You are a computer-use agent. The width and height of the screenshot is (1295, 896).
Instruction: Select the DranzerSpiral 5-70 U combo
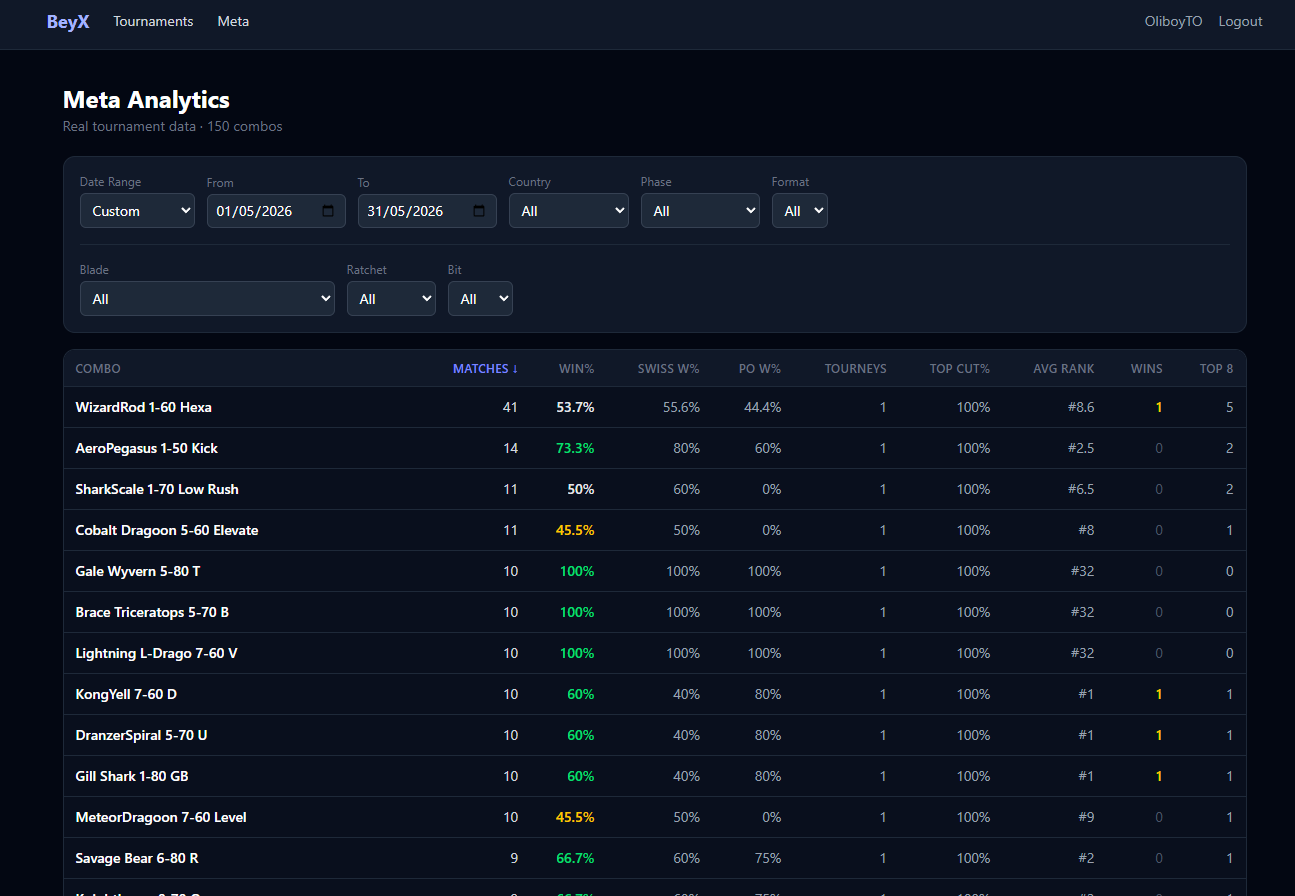coord(141,735)
